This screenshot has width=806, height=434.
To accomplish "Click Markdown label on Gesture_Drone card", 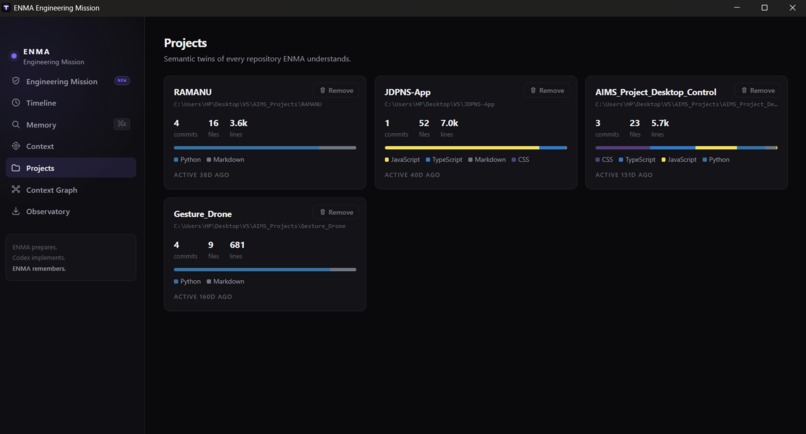I will (x=229, y=282).
